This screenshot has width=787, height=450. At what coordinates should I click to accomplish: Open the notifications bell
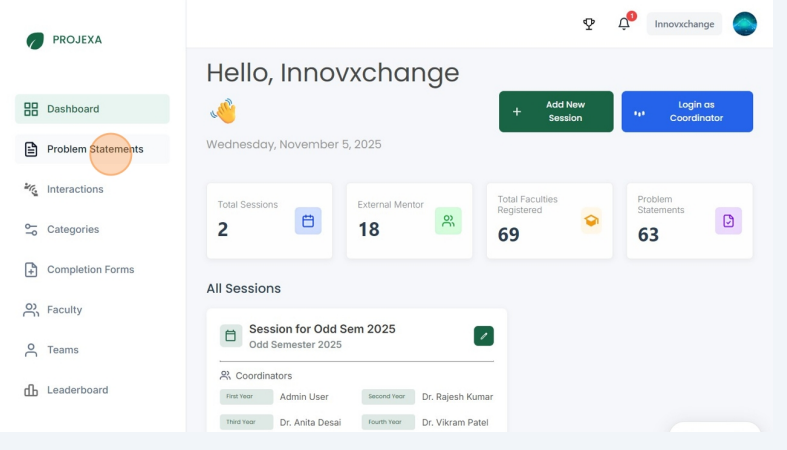(x=624, y=24)
